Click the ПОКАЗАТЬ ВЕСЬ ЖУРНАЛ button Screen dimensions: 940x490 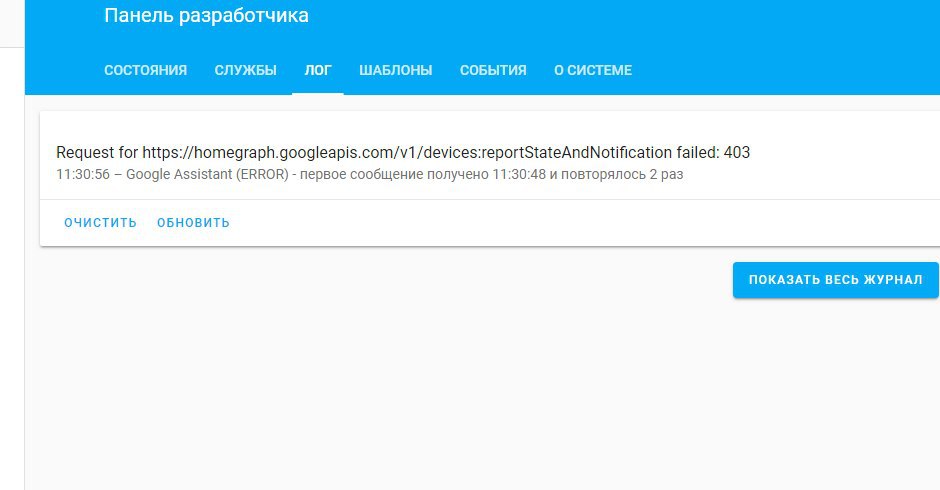(836, 279)
